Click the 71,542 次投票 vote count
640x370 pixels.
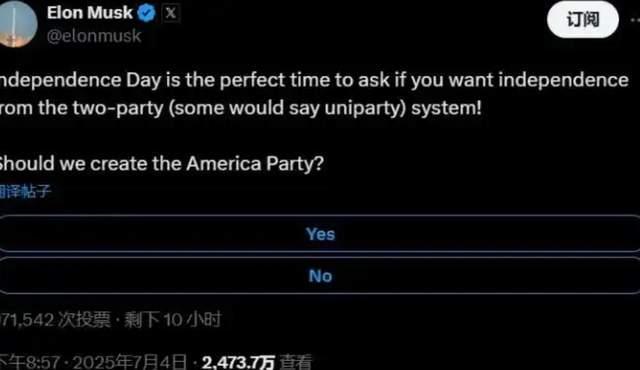pyautogui.click(x=55, y=319)
